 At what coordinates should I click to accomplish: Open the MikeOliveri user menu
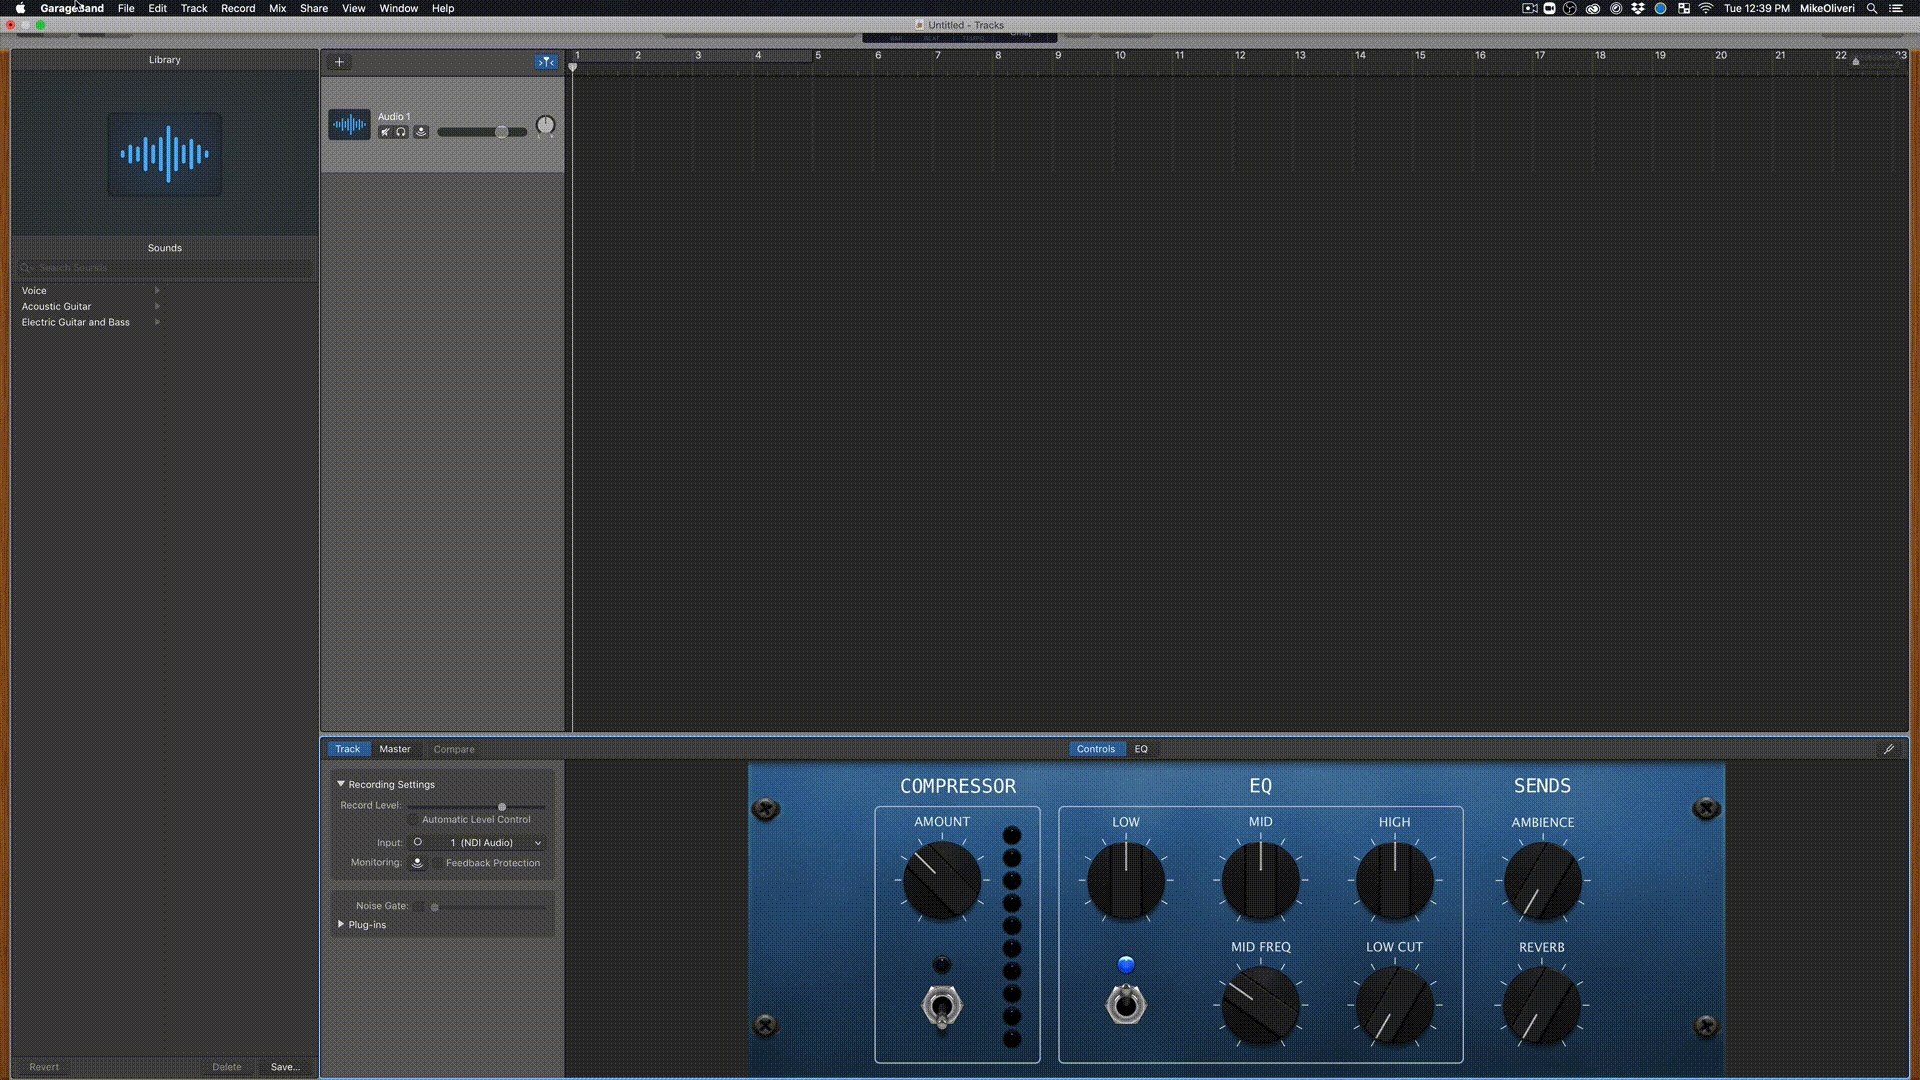1827,8
